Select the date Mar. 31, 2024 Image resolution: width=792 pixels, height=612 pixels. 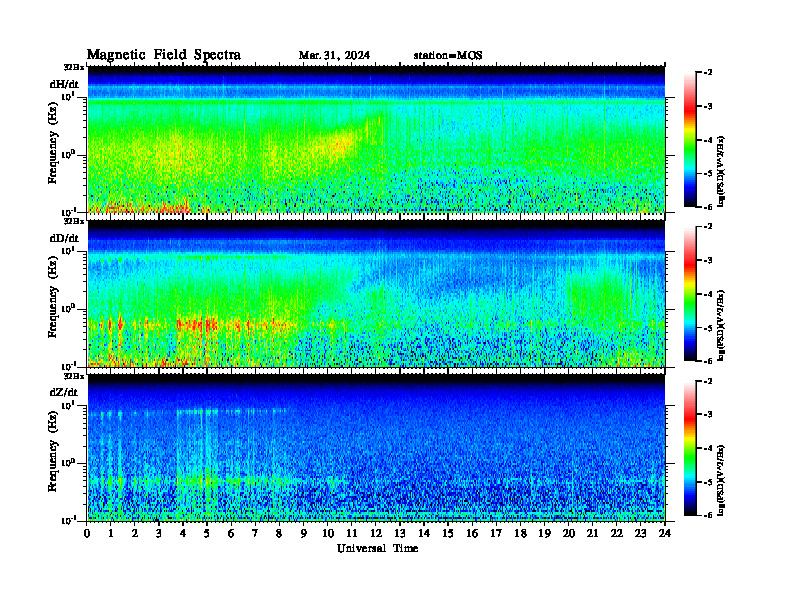pyautogui.click(x=334, y=56)
